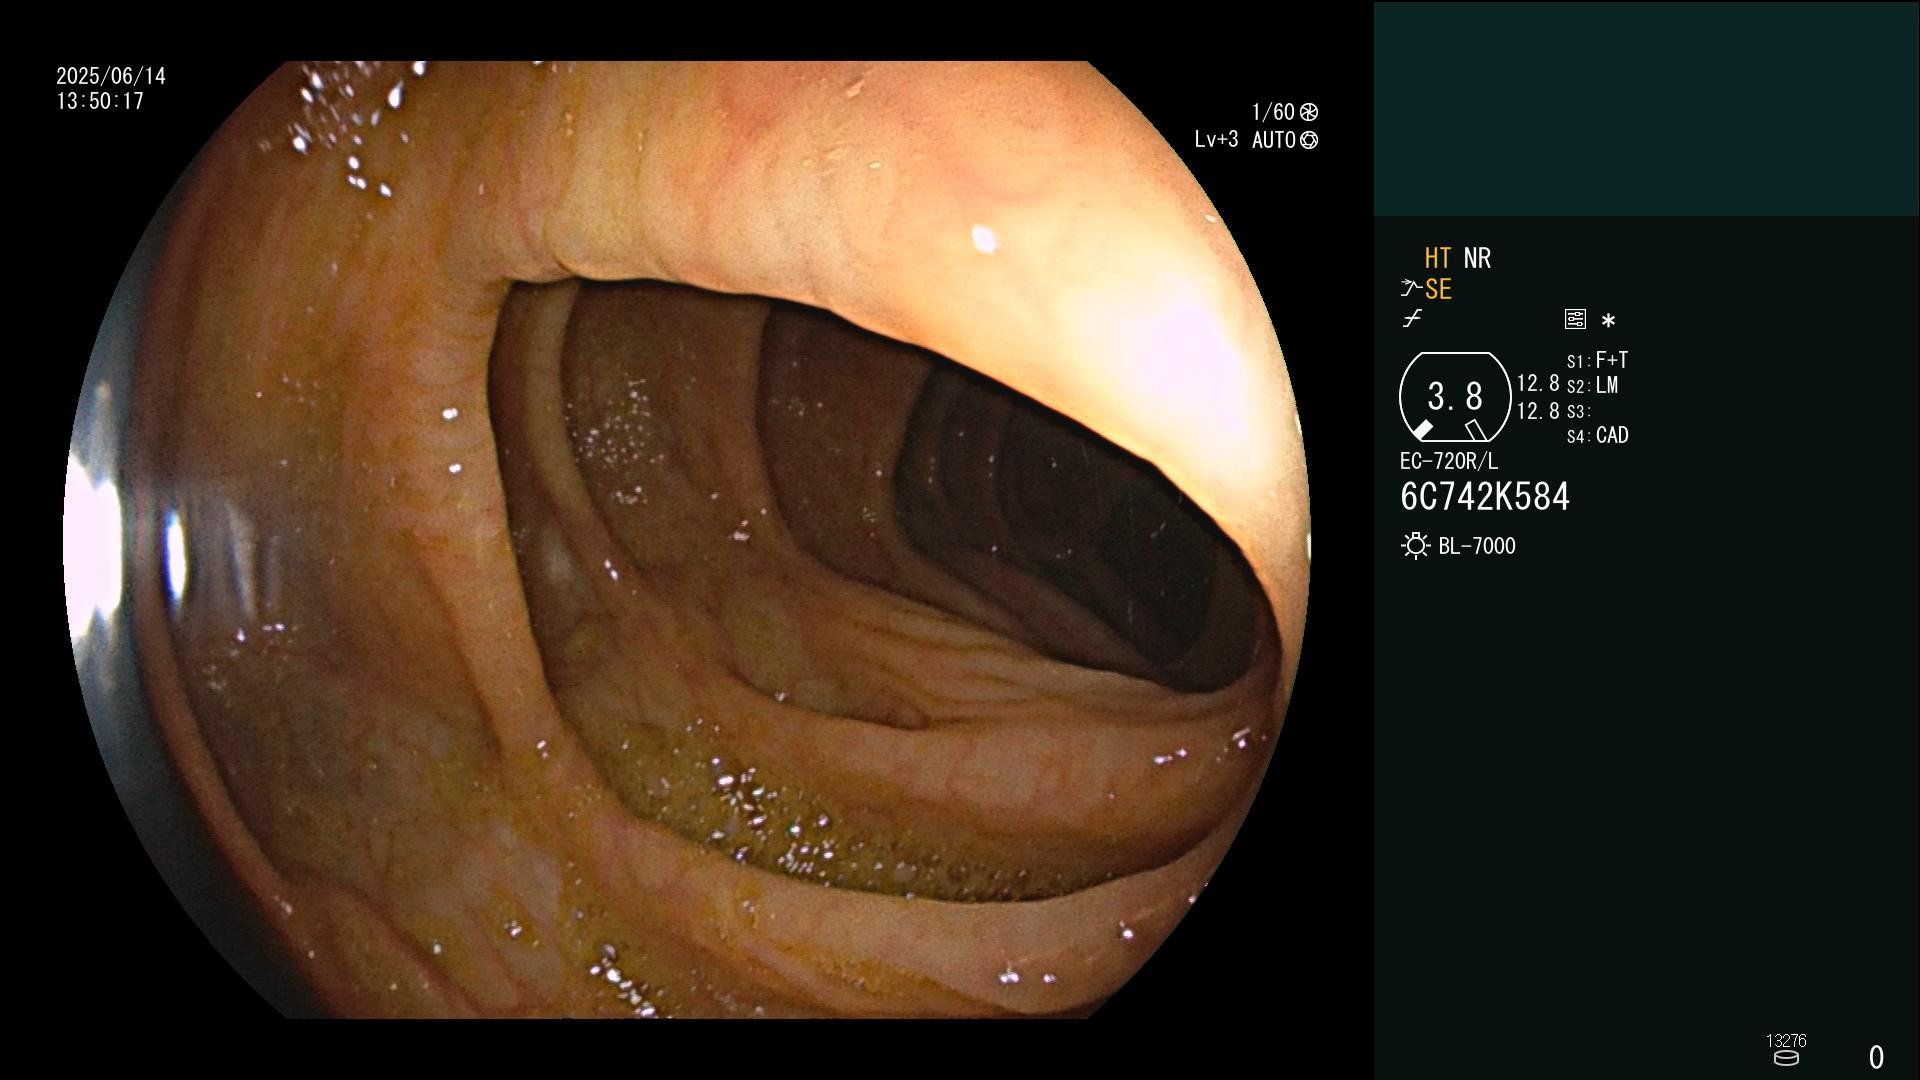Click the curve icon below SE
Screen dimensions: 1920x1080
coord(1412,319)
